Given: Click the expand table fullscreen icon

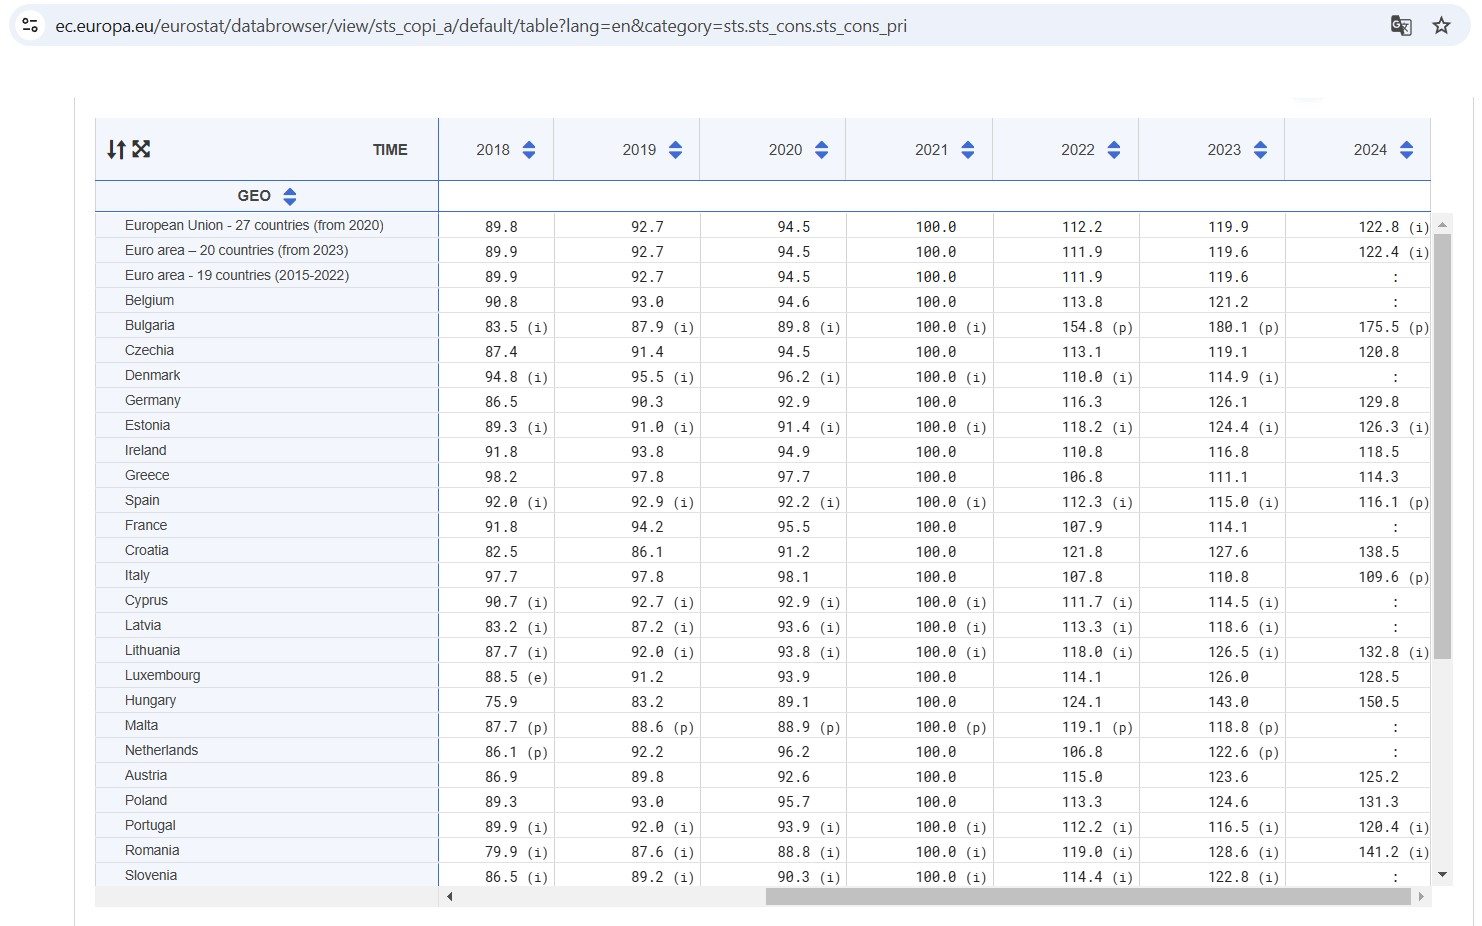Looking at the screenshot, I should [x=141, y=149].
